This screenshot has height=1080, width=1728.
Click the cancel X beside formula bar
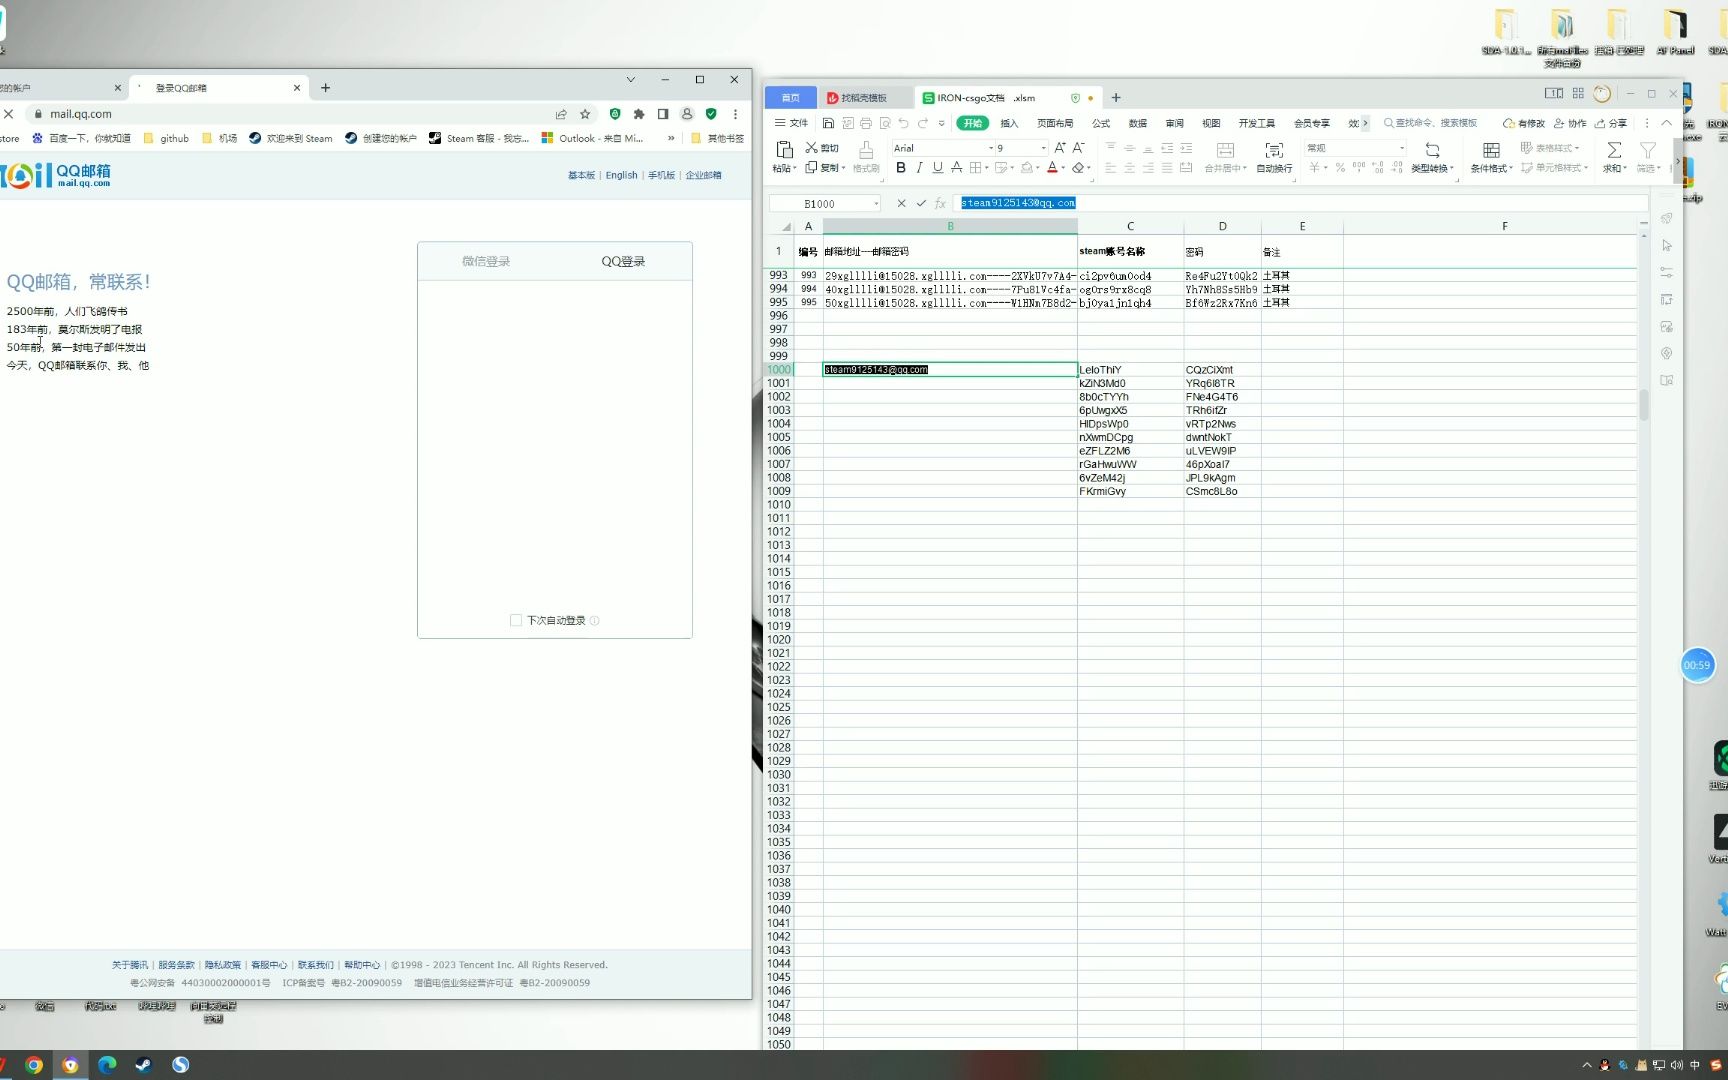pyautogui.click(x=901, y=203)
